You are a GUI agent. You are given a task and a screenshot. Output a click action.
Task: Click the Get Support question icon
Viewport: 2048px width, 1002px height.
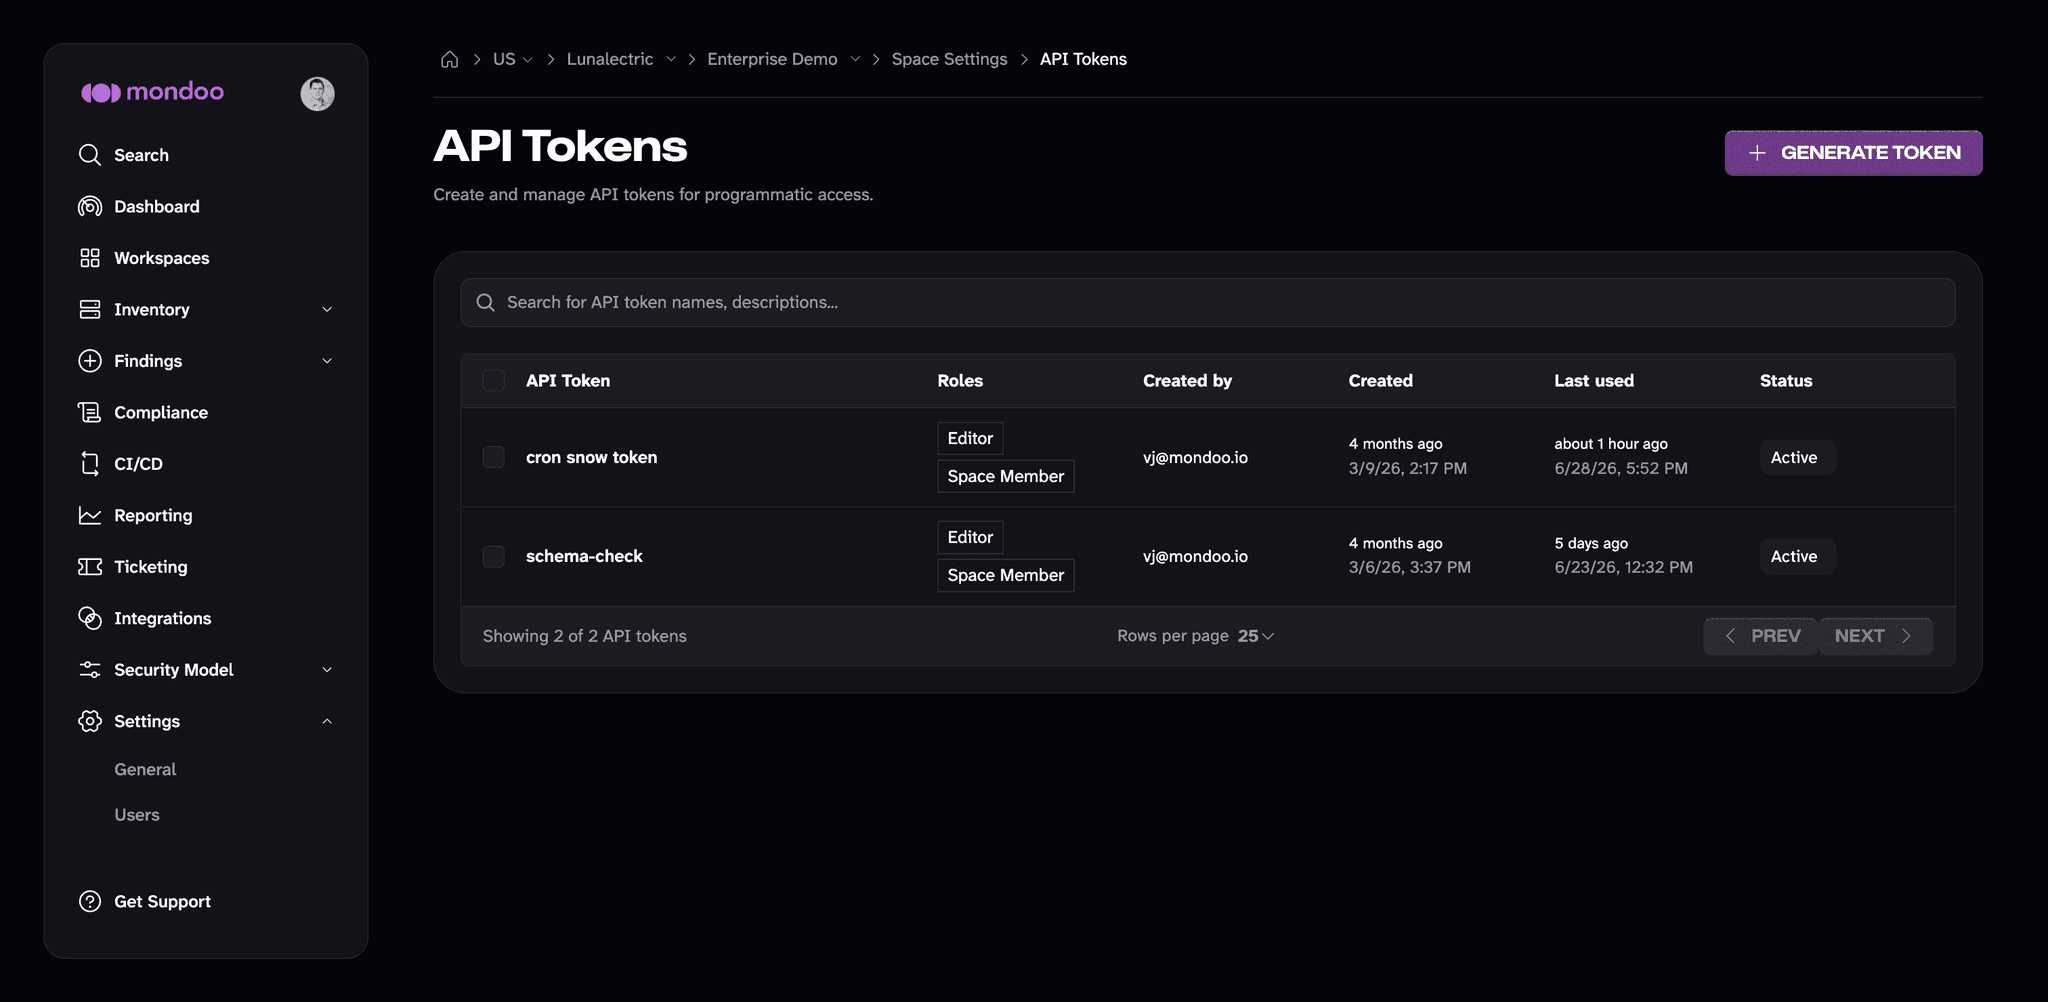click(90, 901)
